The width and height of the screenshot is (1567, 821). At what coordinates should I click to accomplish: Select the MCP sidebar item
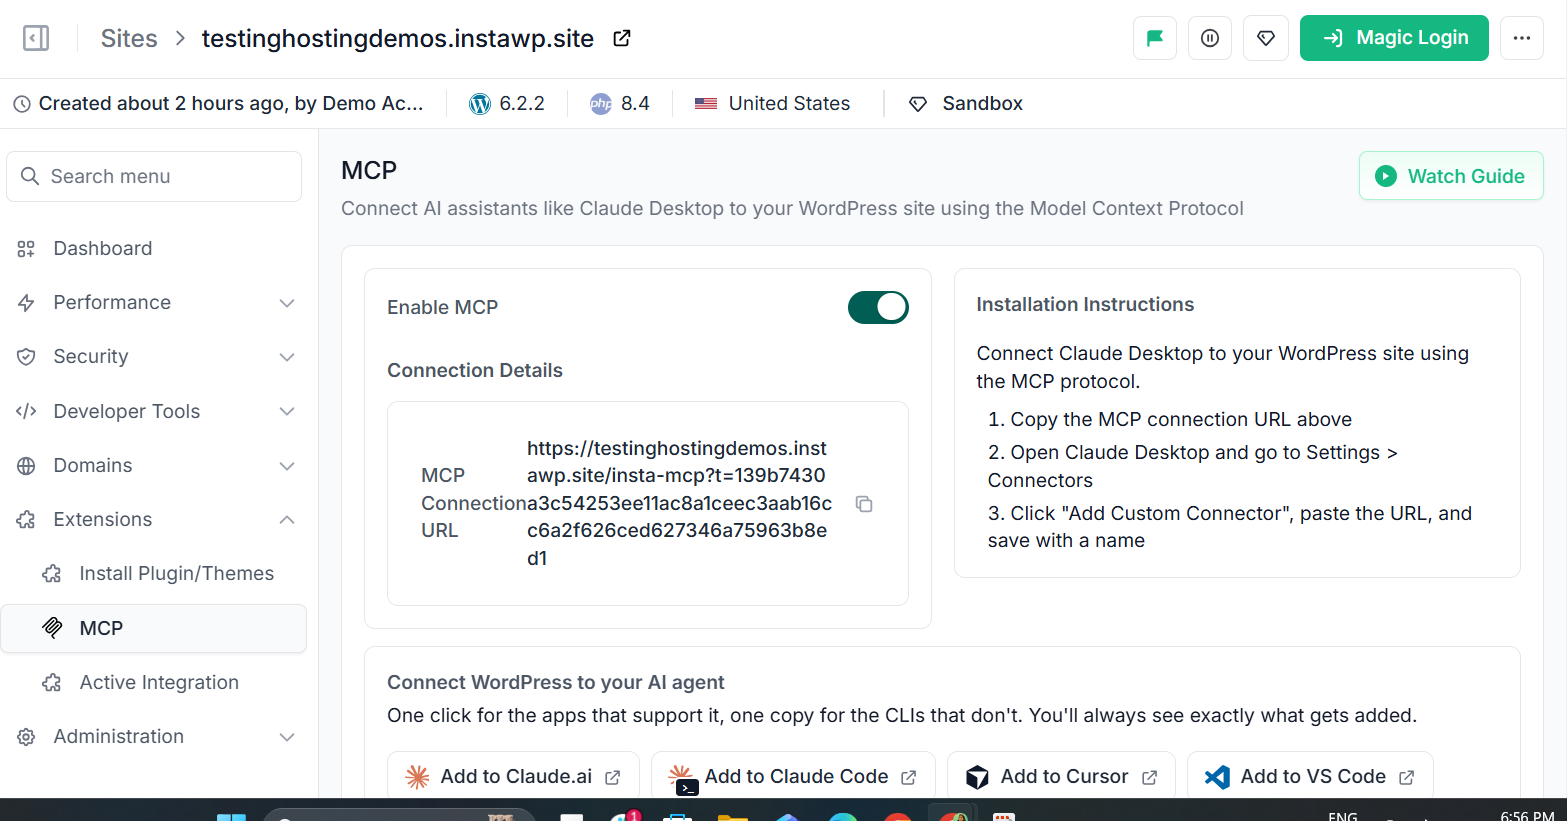click(154, 628)
